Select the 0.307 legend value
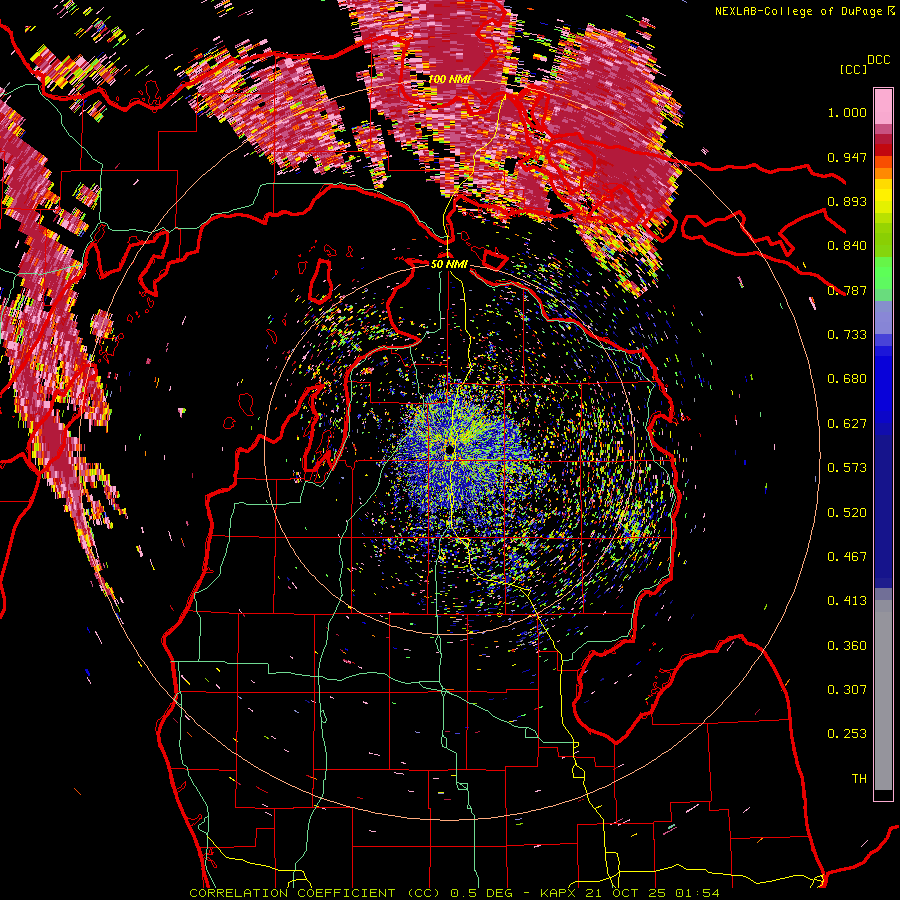 point(847,690)
